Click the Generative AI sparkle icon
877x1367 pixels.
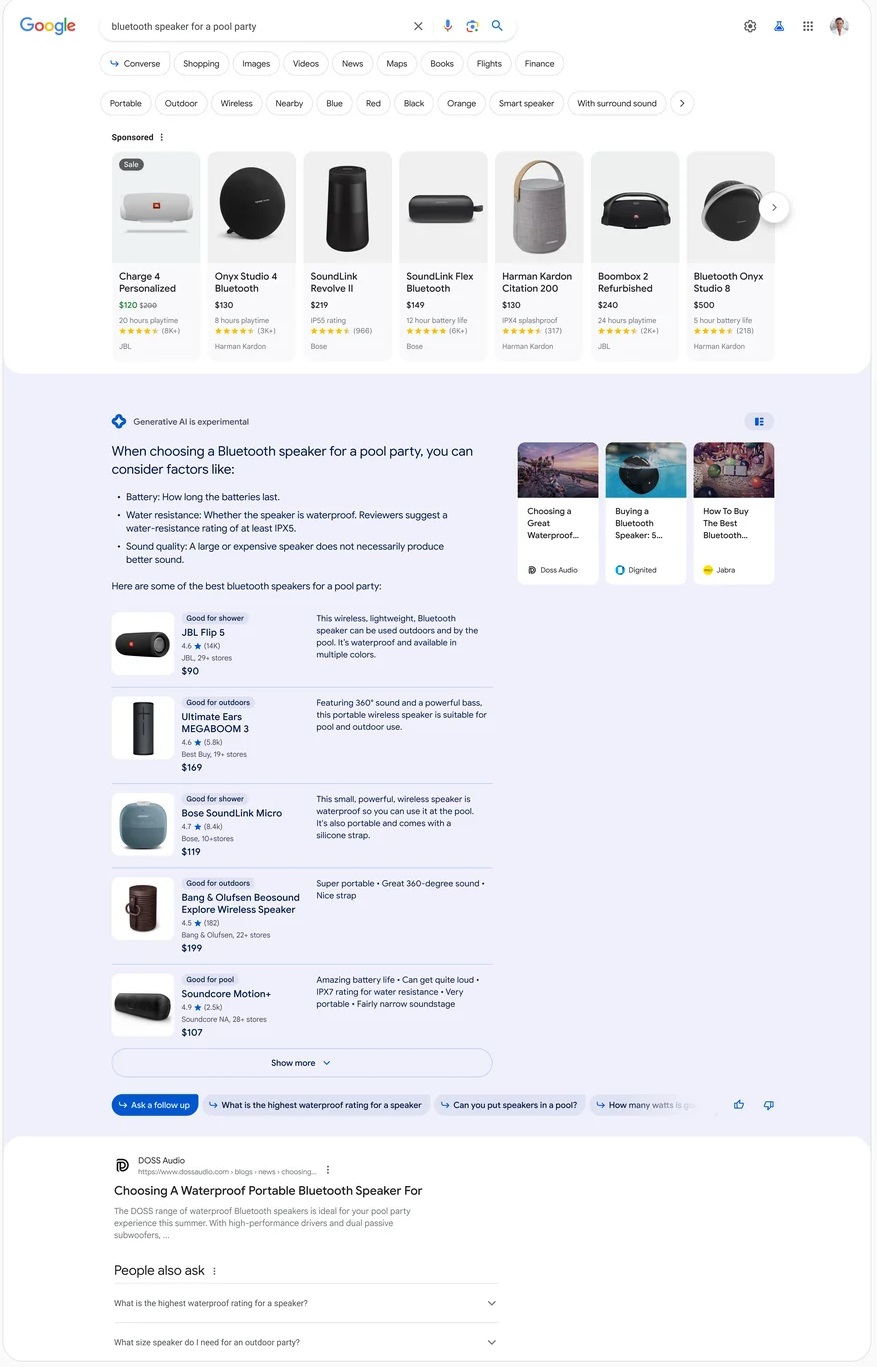click(119, 421)
